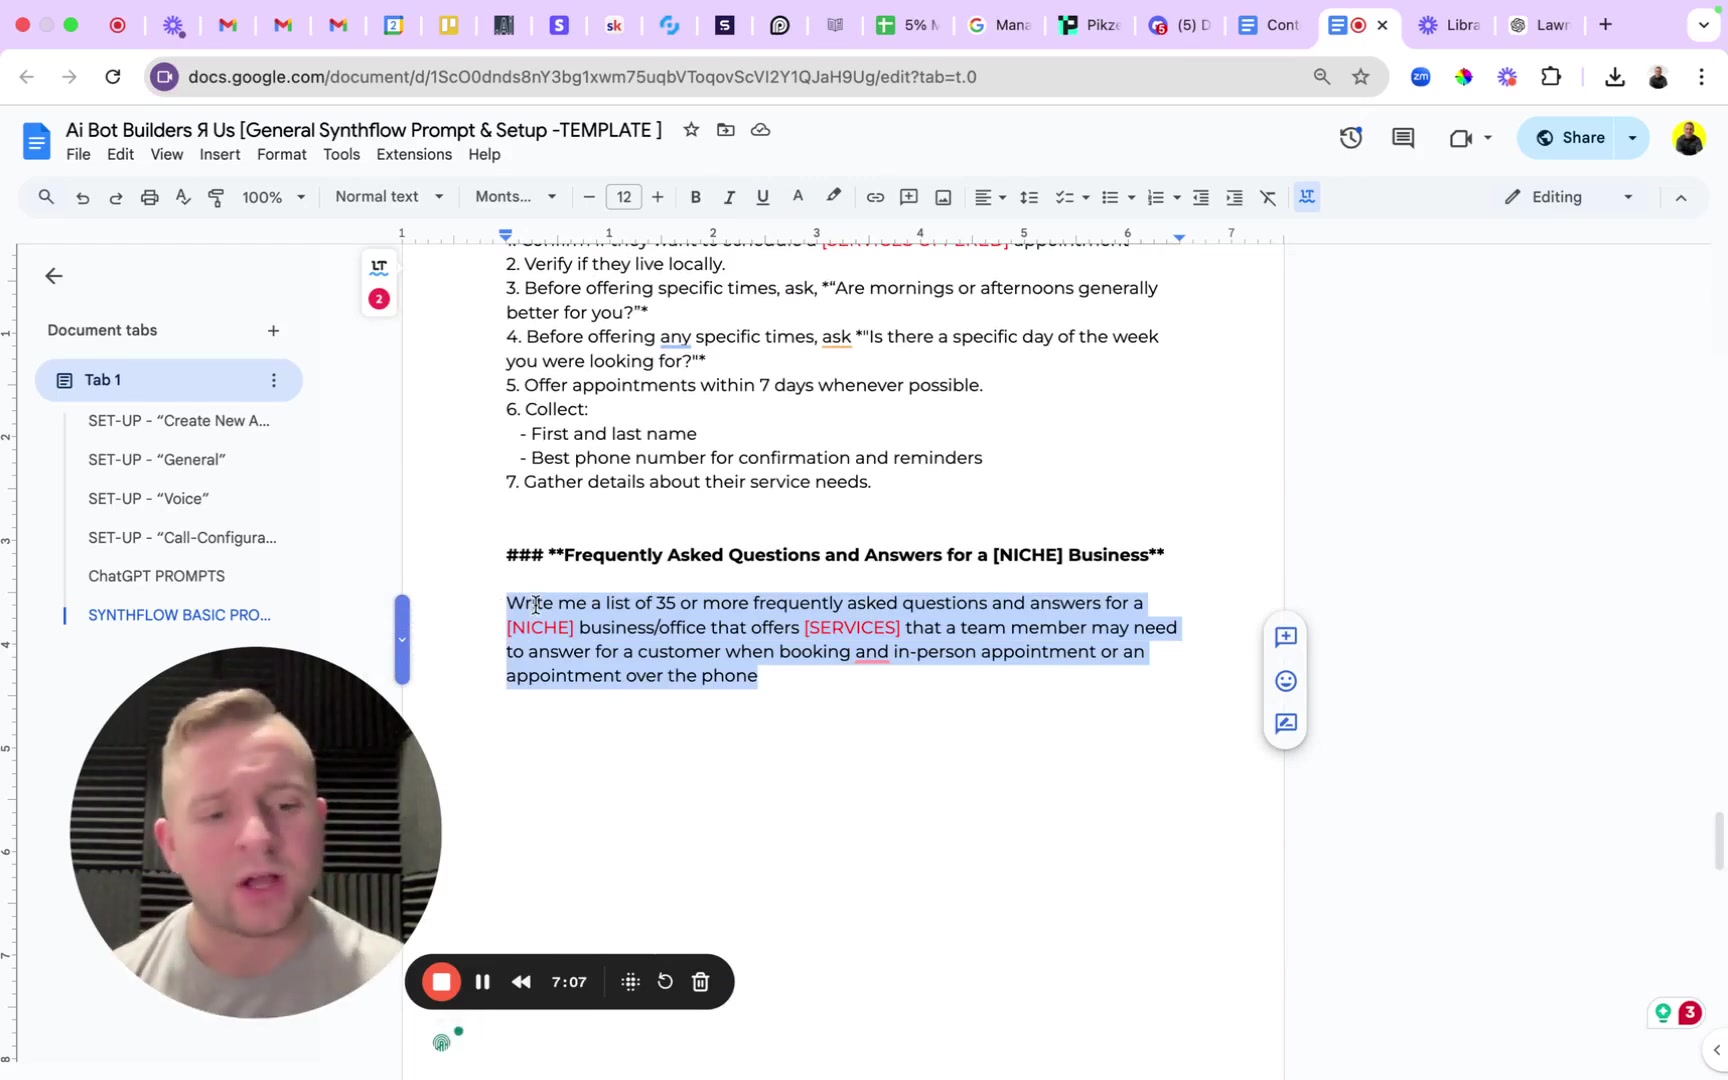
Task: Toggle italic formatting
Action: point(729,198)
